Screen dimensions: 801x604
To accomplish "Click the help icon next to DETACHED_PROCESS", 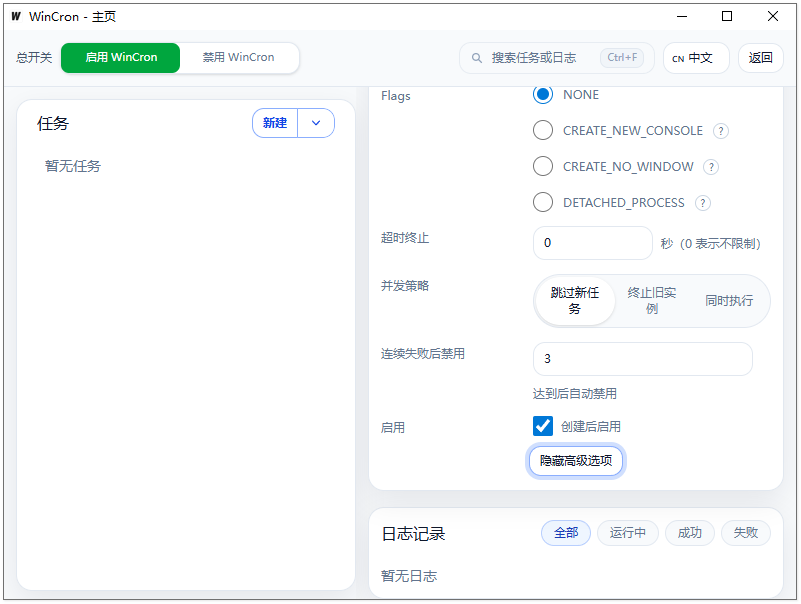I will tap(702, 202).
